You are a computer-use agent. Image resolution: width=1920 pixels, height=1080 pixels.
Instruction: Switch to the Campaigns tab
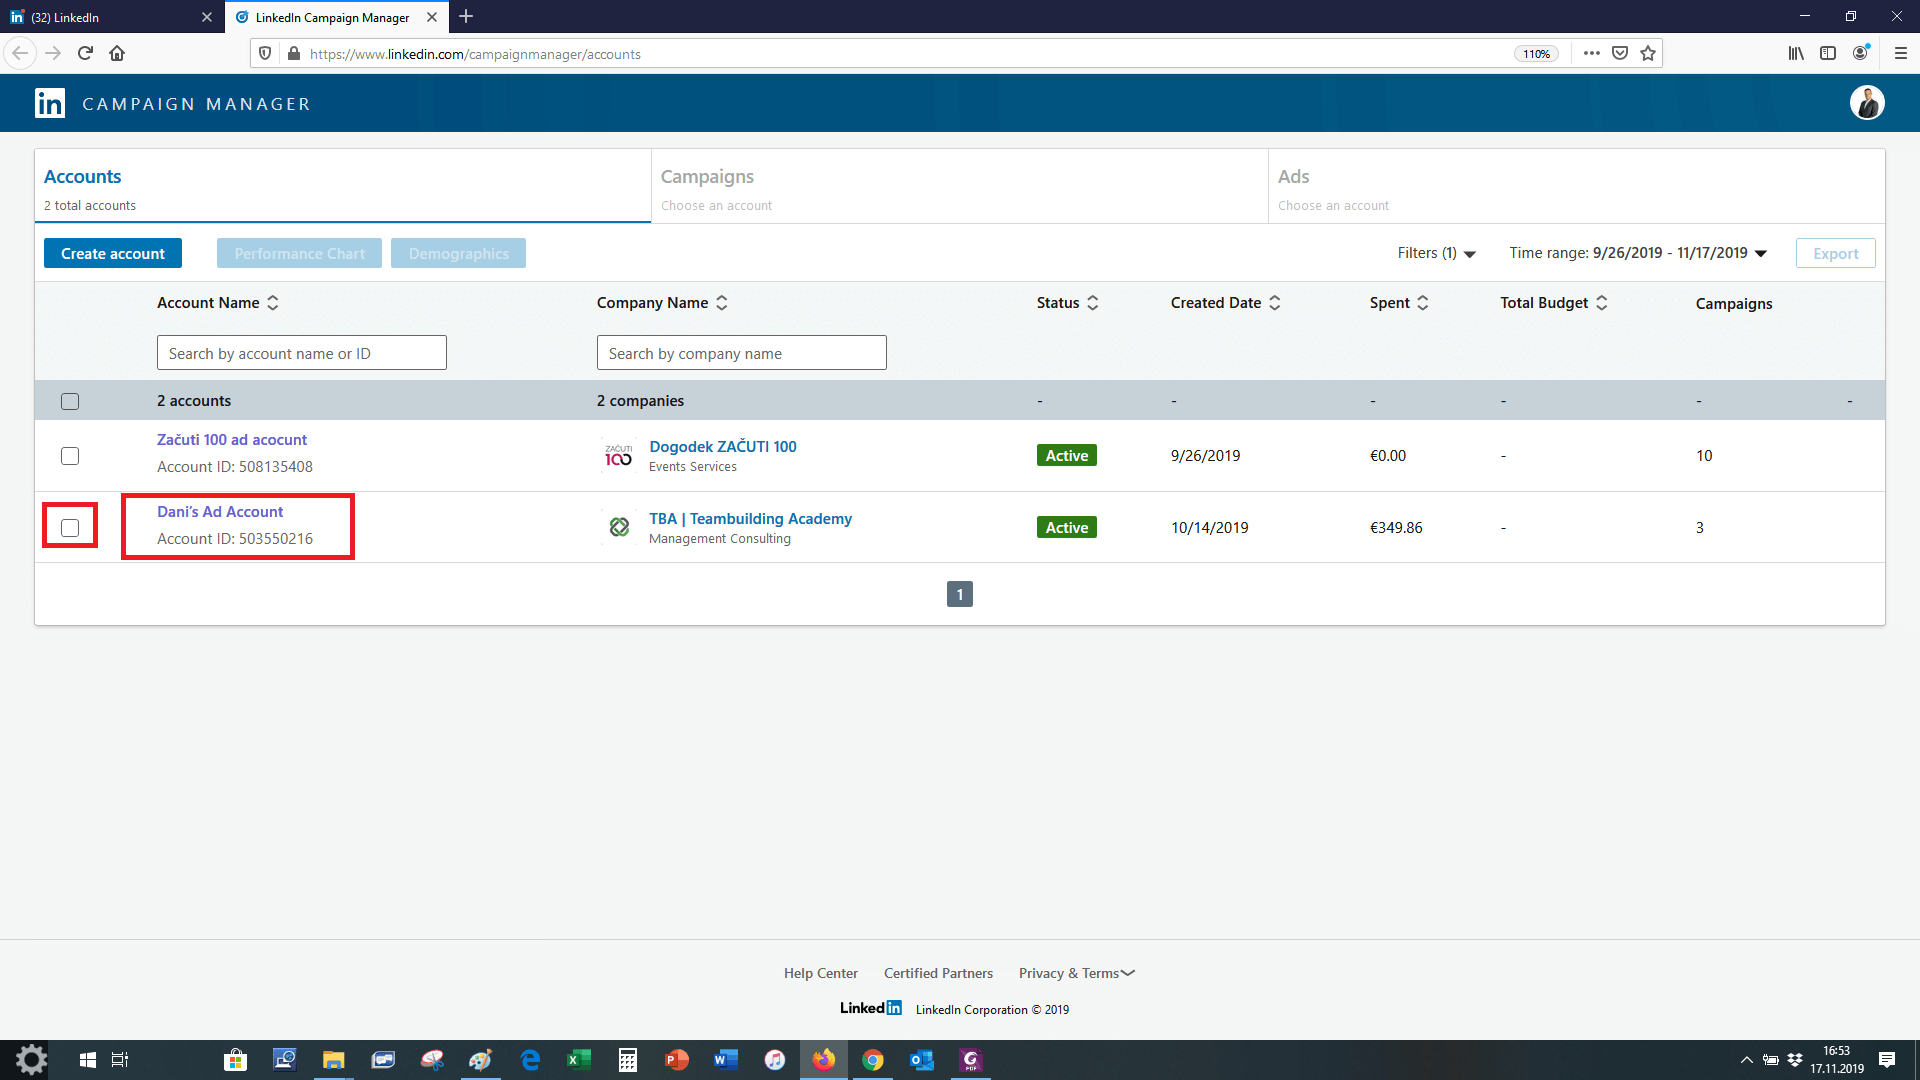707,177
